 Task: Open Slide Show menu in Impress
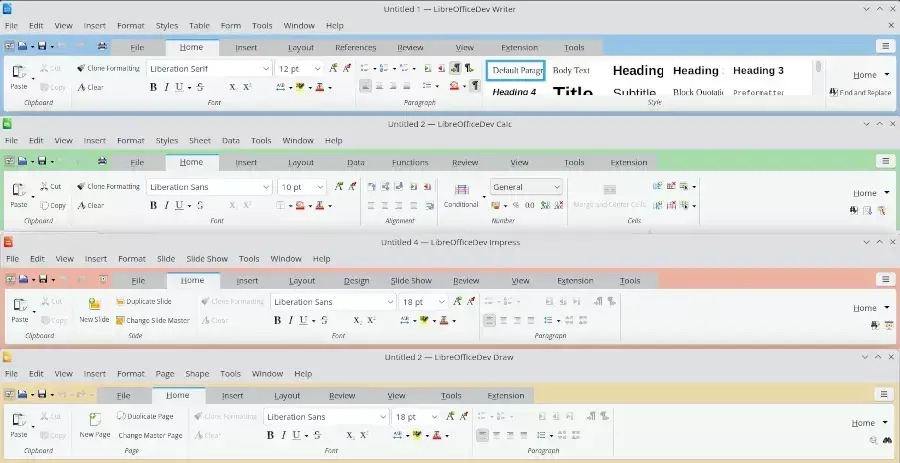pyautogui.click(x=207, y=259)
